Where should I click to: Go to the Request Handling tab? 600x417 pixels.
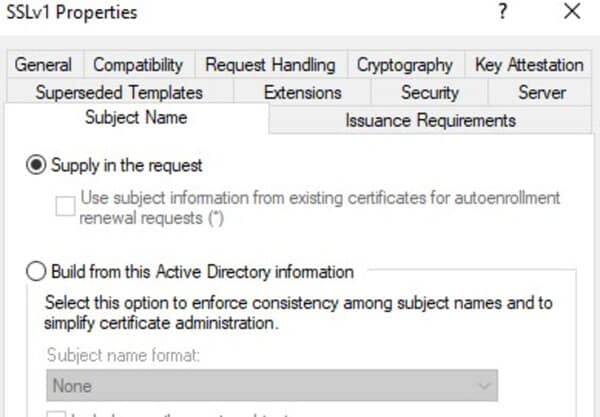[x=270, y=65]
